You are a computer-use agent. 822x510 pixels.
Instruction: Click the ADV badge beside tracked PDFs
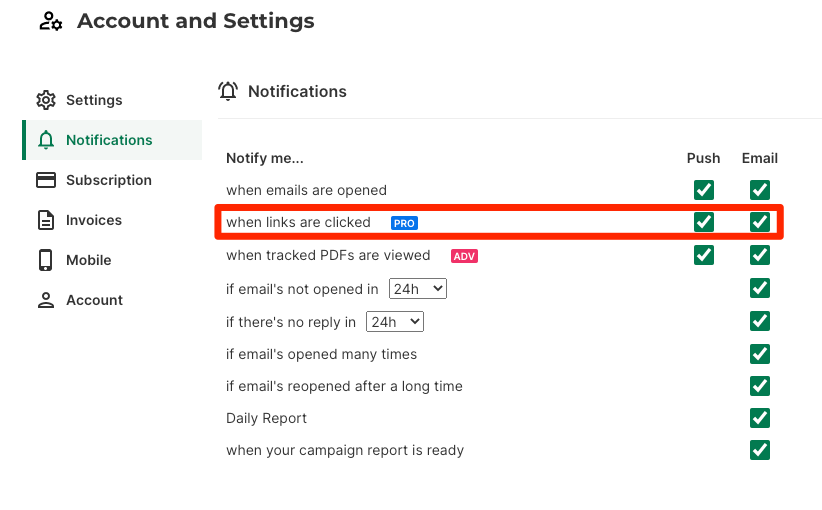(464, 256)
